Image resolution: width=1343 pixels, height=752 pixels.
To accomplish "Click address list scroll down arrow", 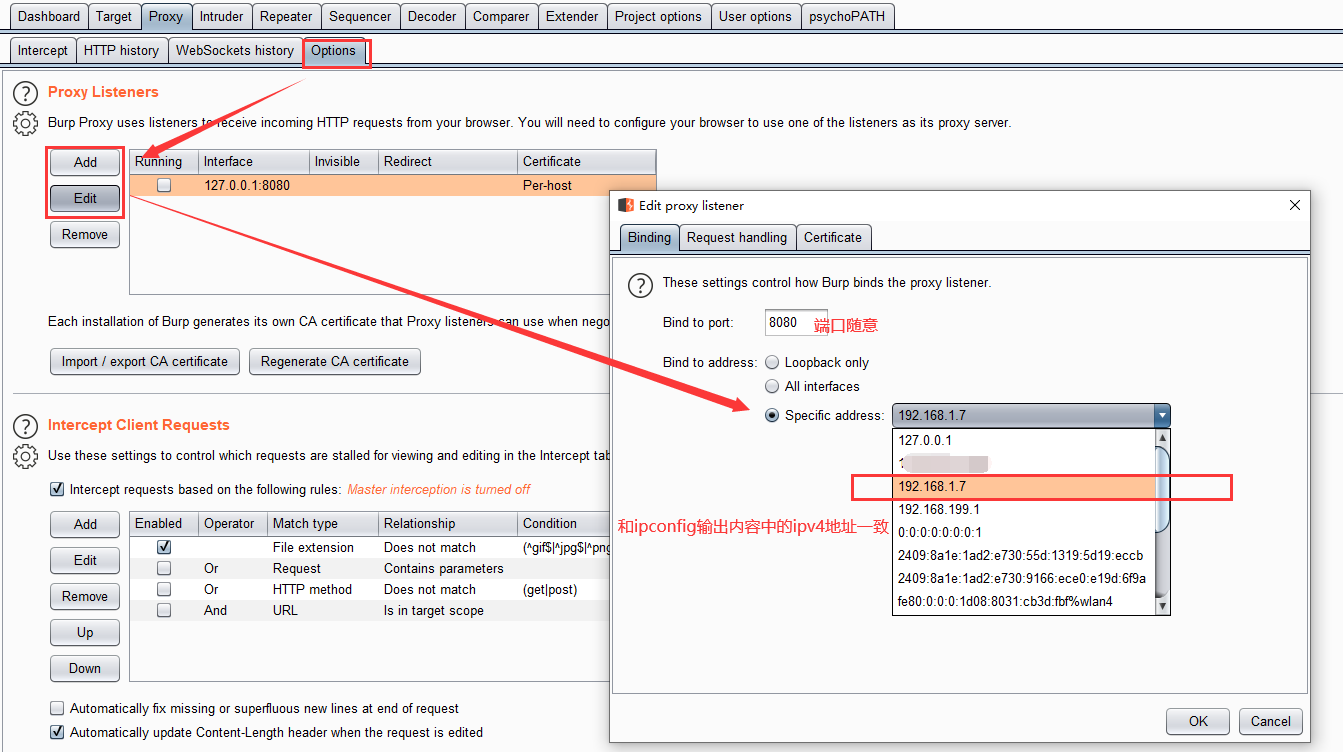I will coord(1162,606).
